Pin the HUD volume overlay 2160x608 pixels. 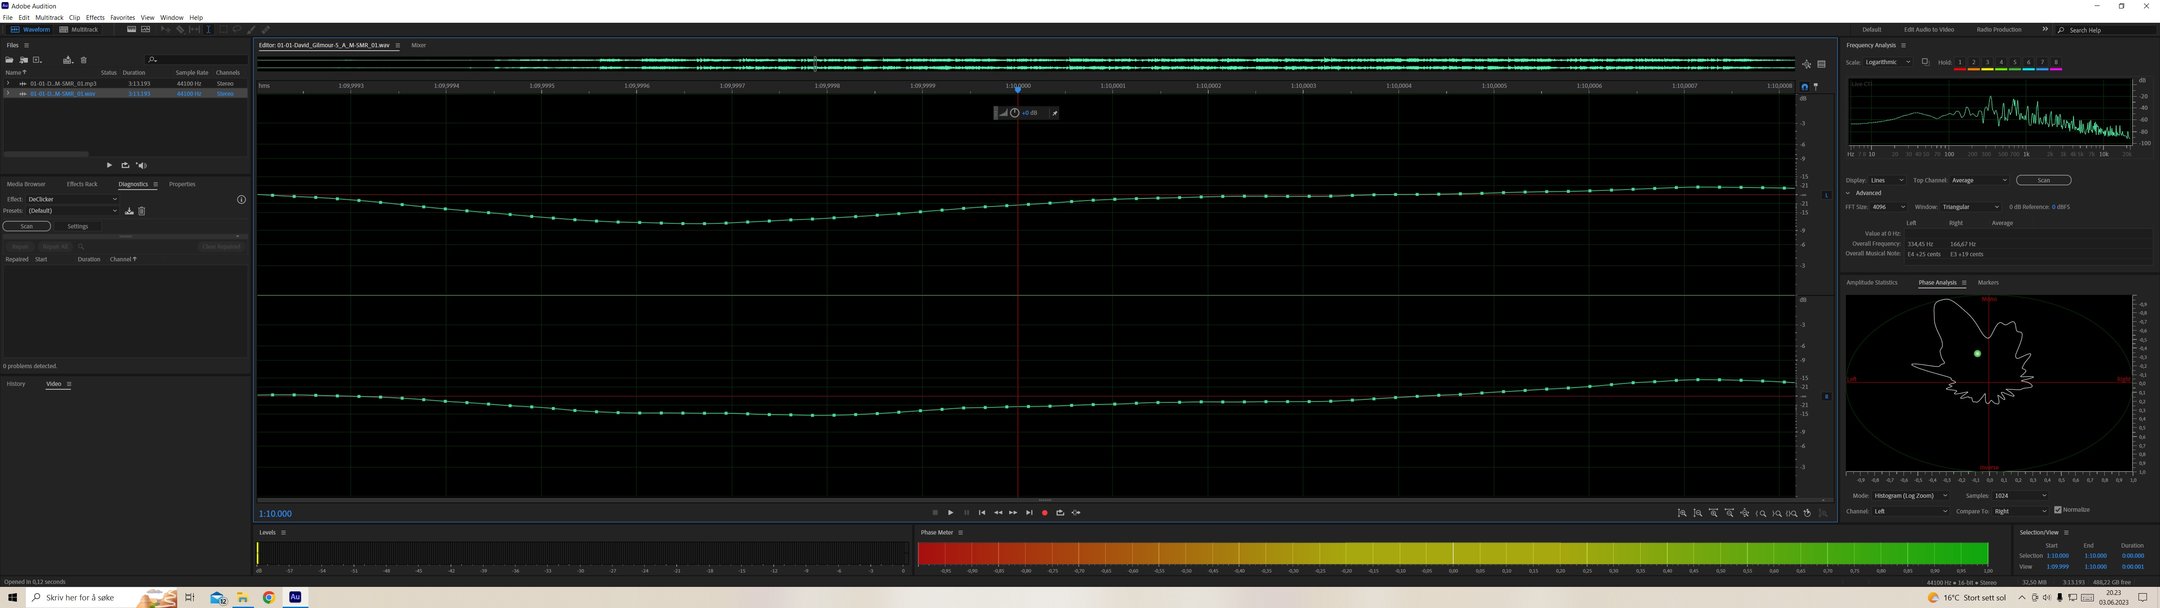pyautogui.click(x=1054, y=113)
